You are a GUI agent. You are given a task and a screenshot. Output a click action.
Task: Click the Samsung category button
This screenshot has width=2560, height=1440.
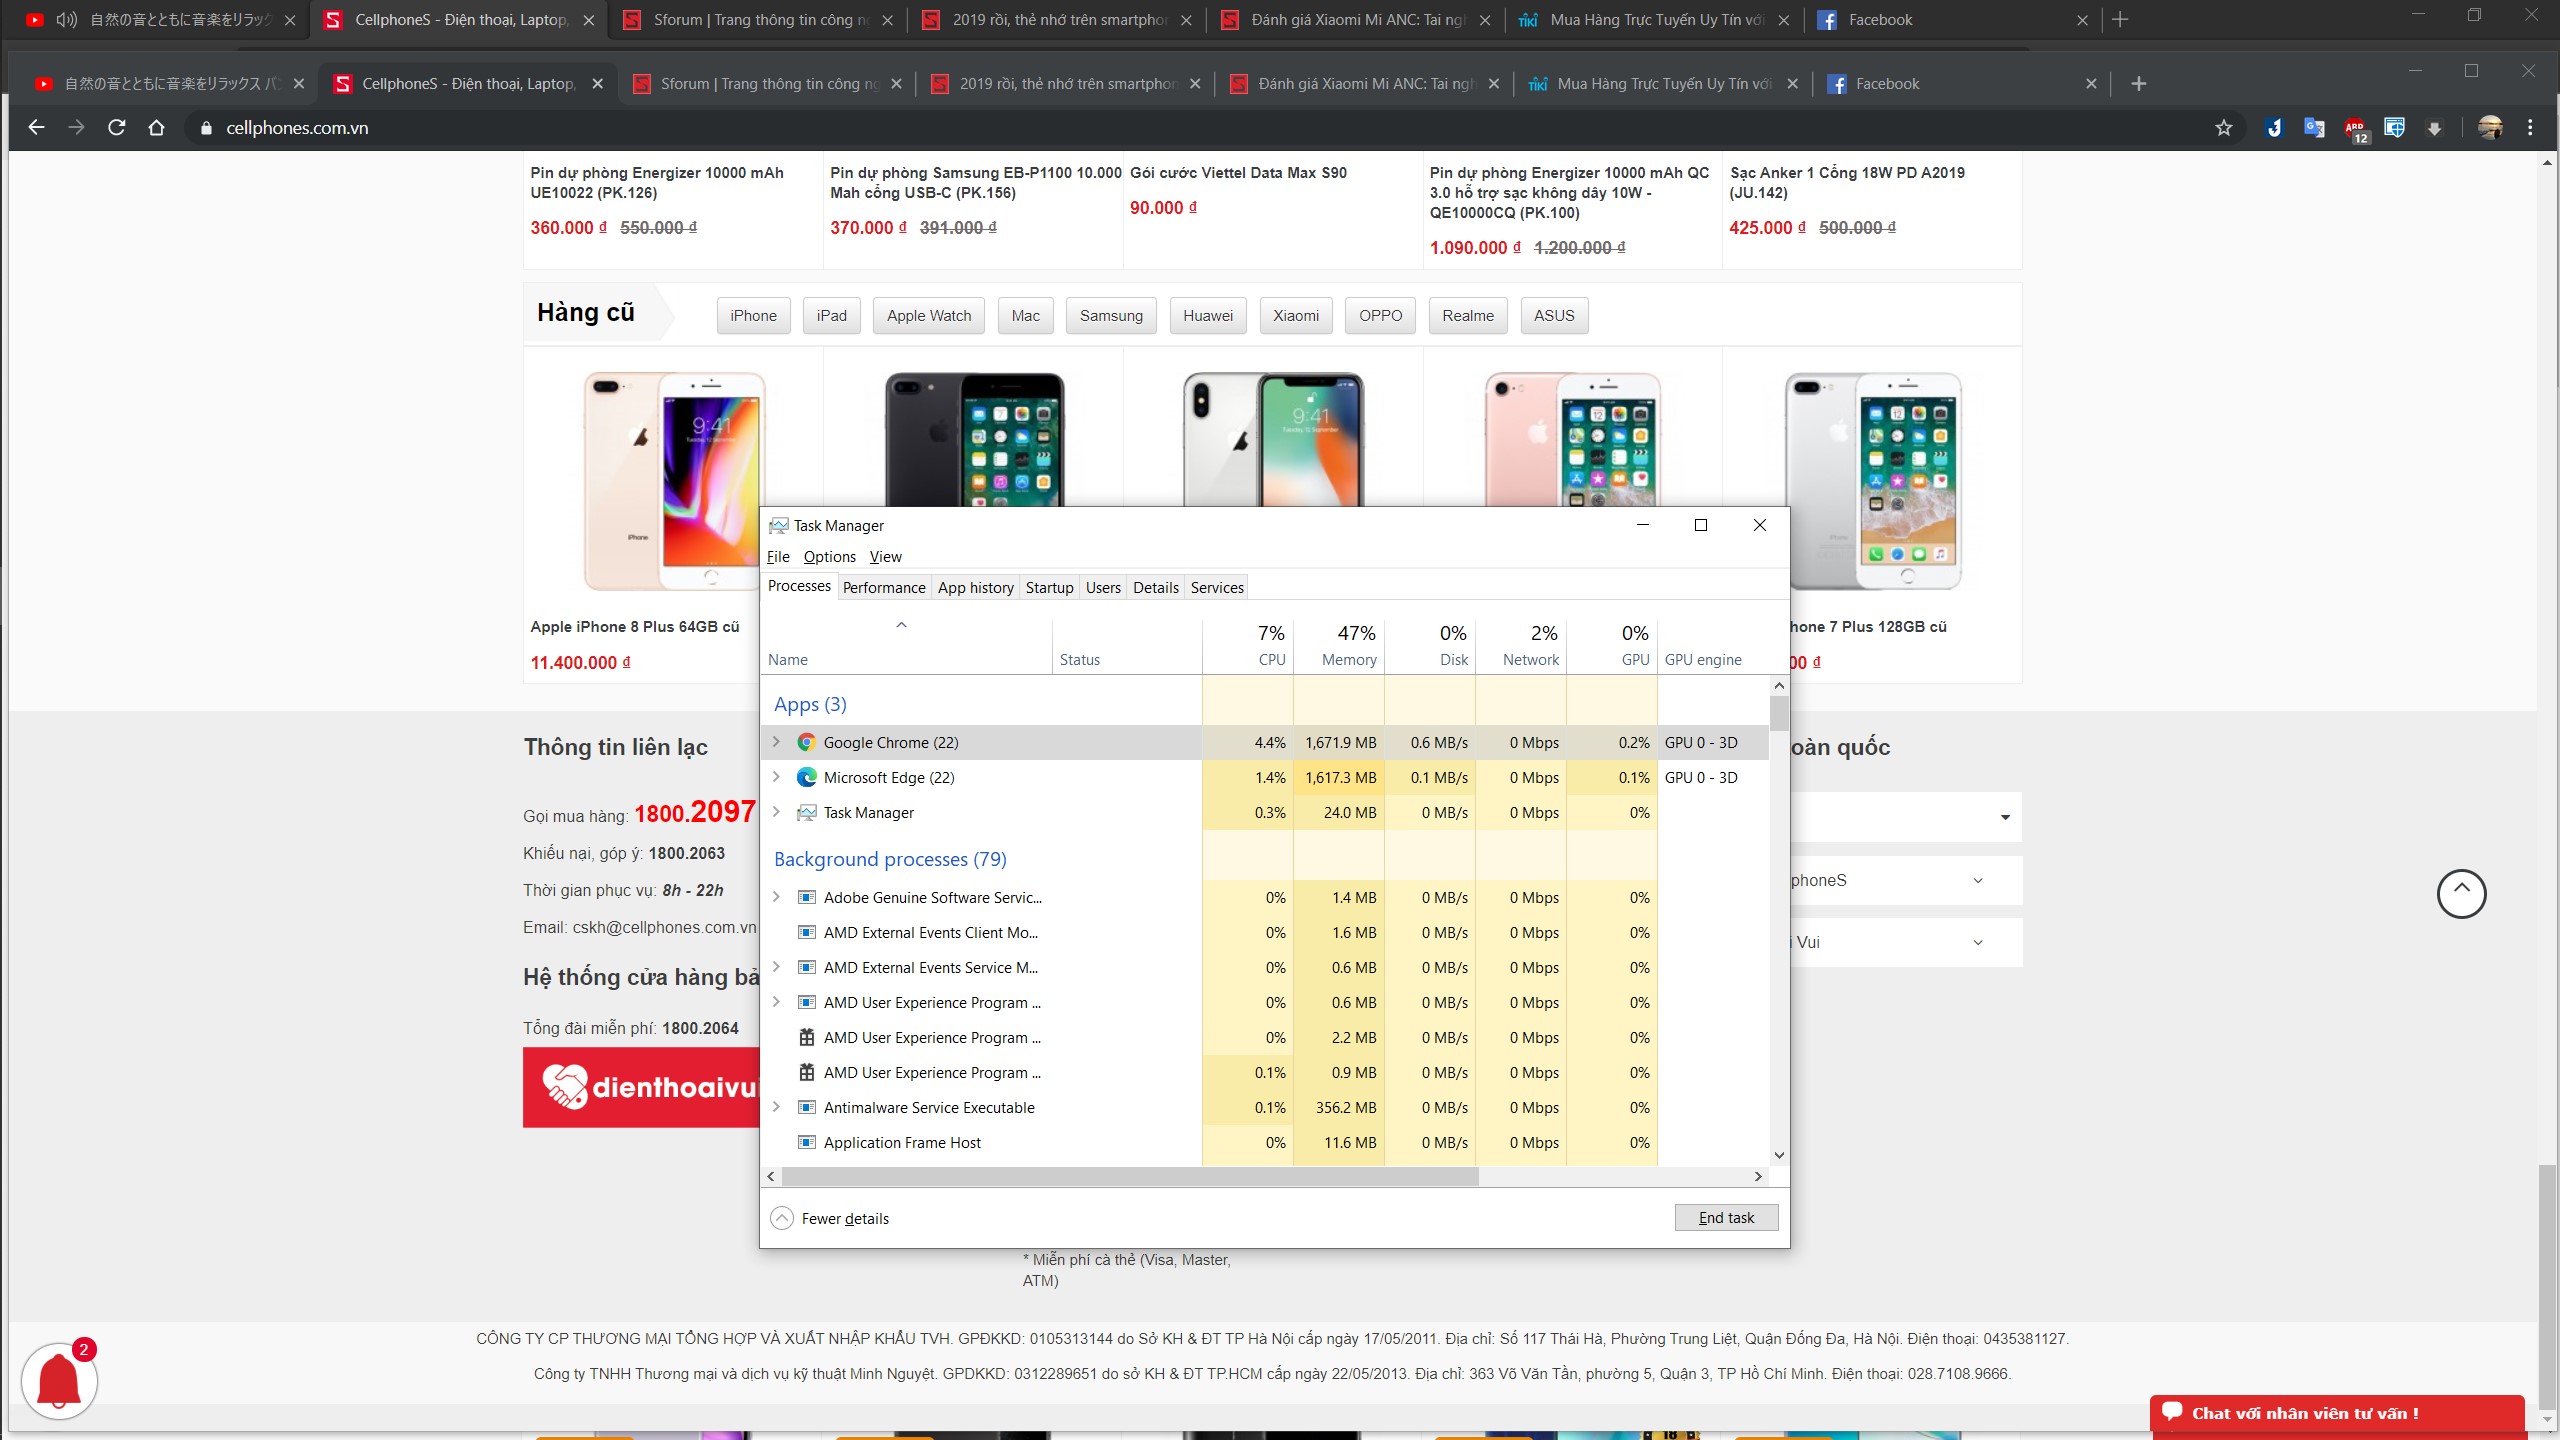(x=1111, y=316)
